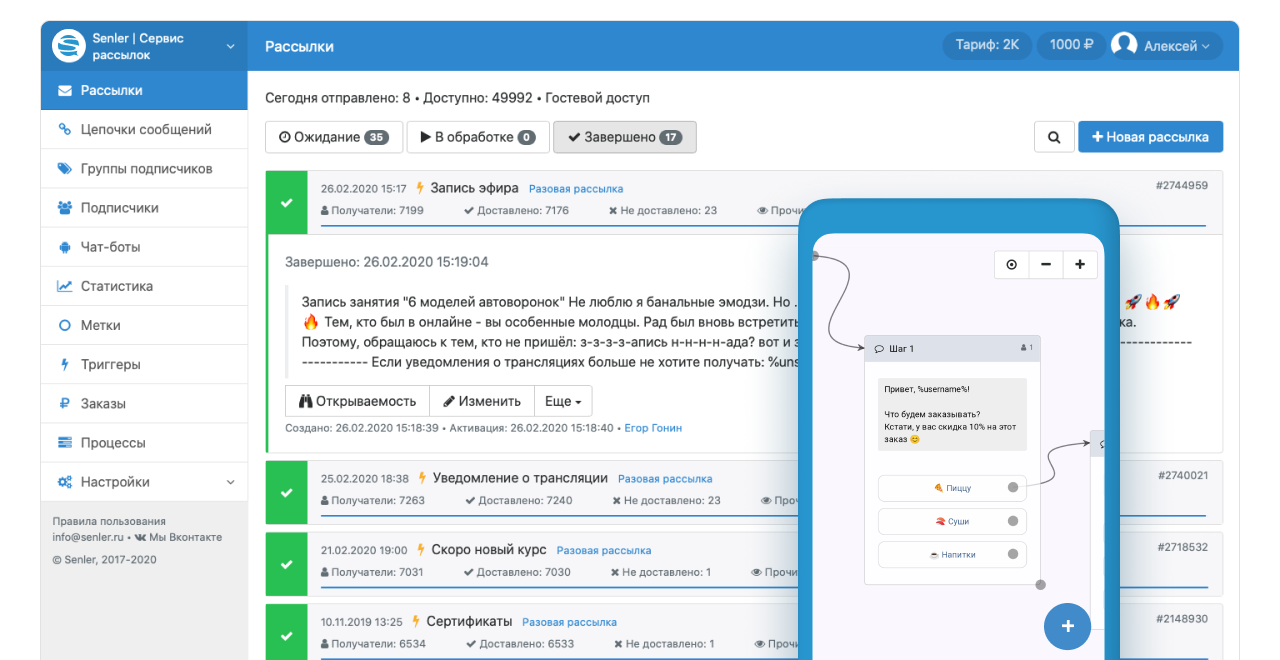Click Разовая рассылка link for Запись эфира
This screenshot has height=660, width=1280.
pos(576,189)
